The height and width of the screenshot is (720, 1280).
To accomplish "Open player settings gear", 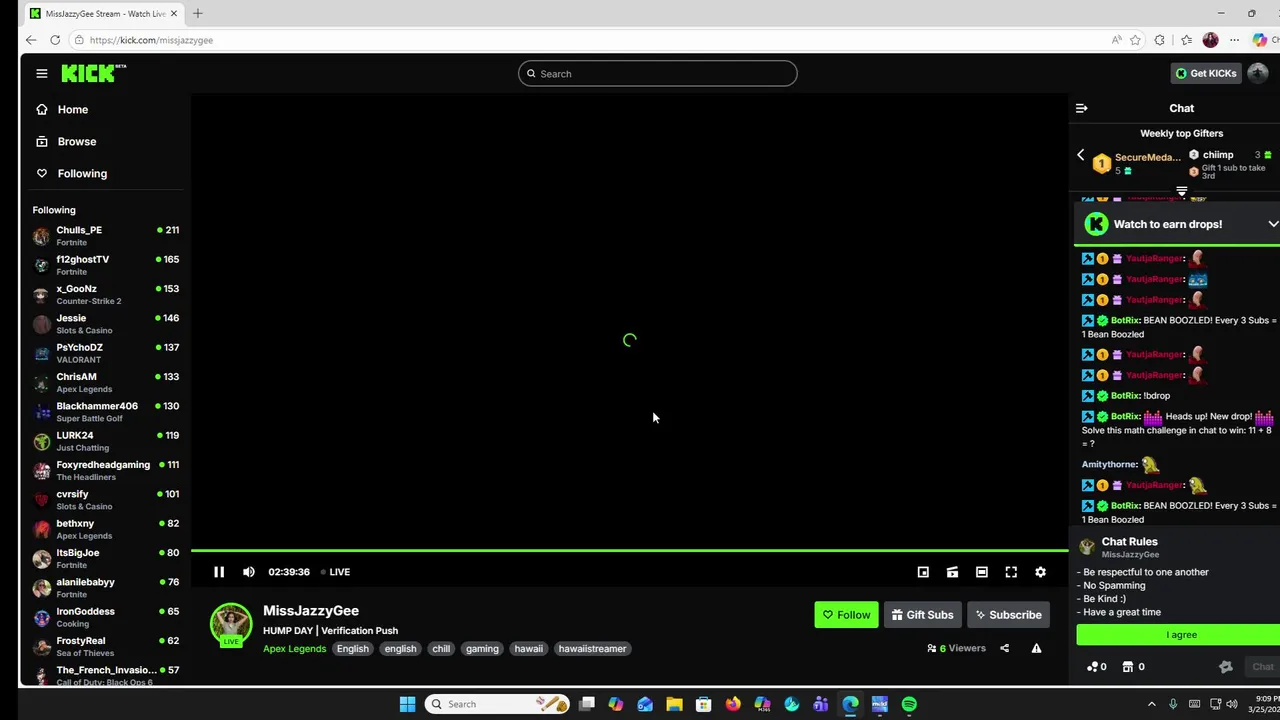I will point(1040,572).
